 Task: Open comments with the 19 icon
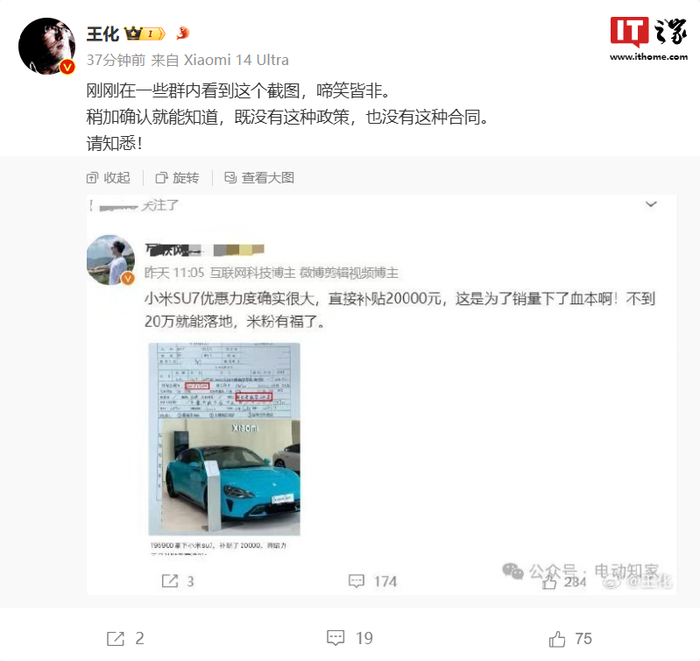point(336,638)
